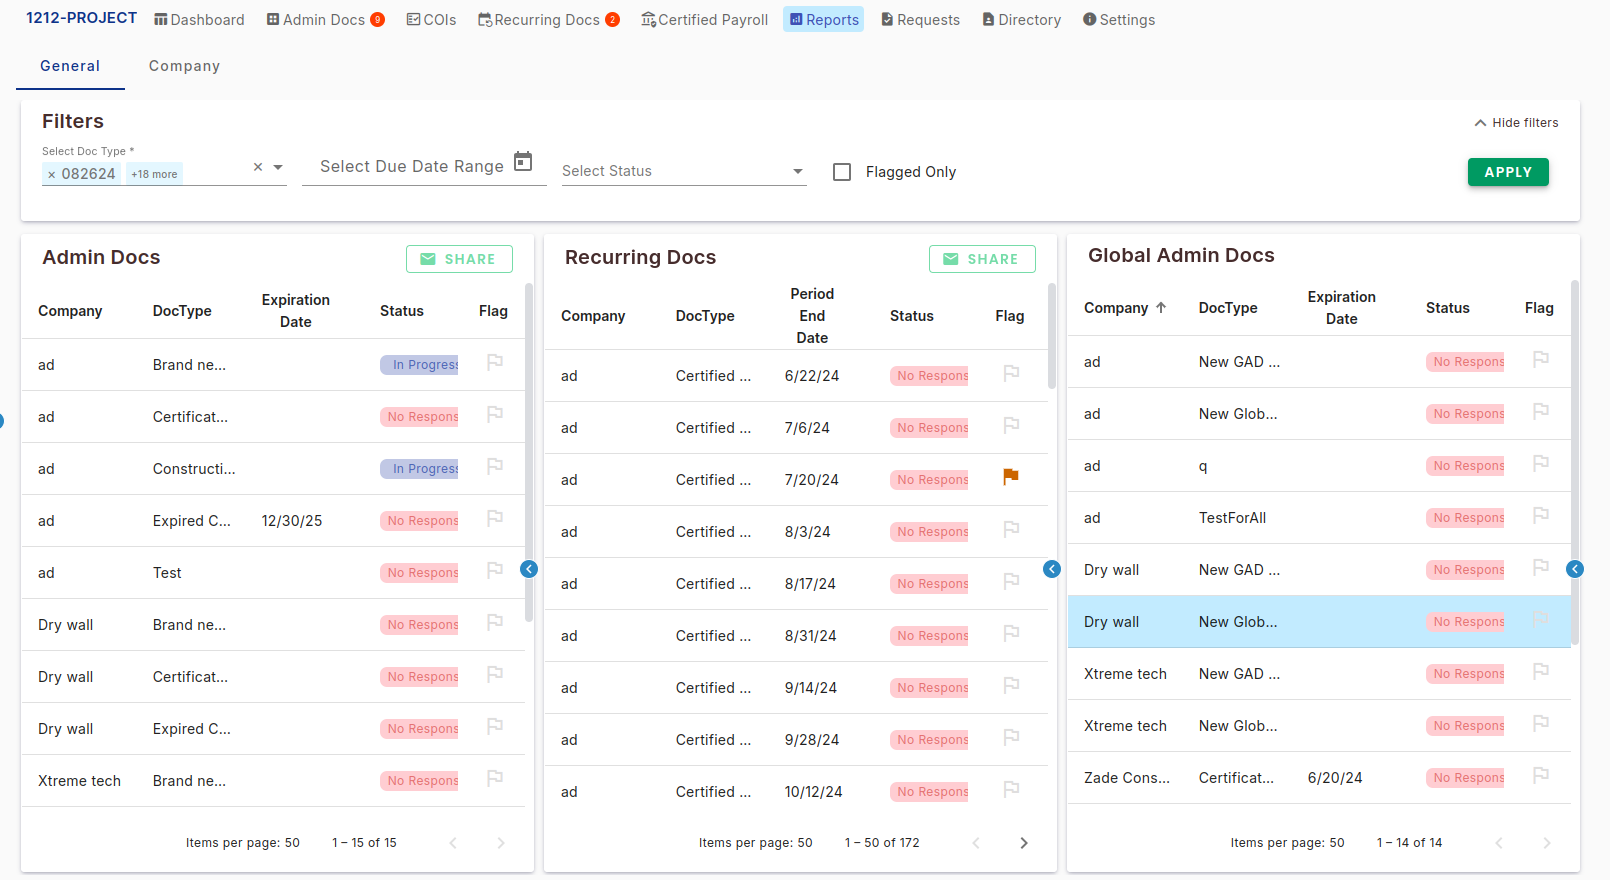
Task: Go to next page of Recurring Docs
Action: (1023, 843)
